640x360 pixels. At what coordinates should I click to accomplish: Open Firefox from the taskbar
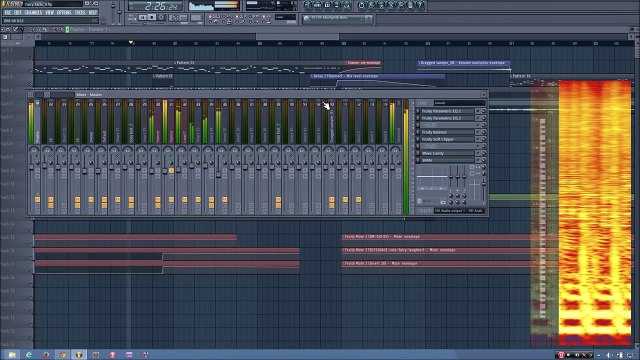tap(45, 355)
